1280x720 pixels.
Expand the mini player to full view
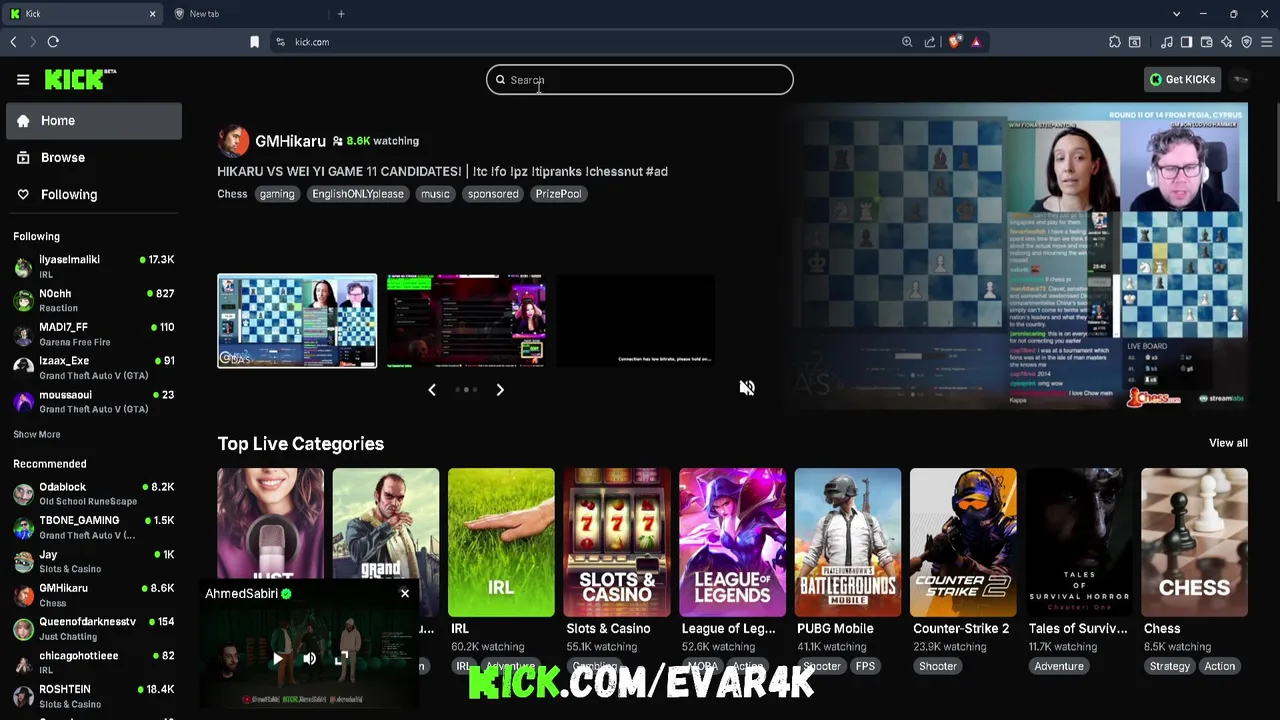[x=342, y=658]
